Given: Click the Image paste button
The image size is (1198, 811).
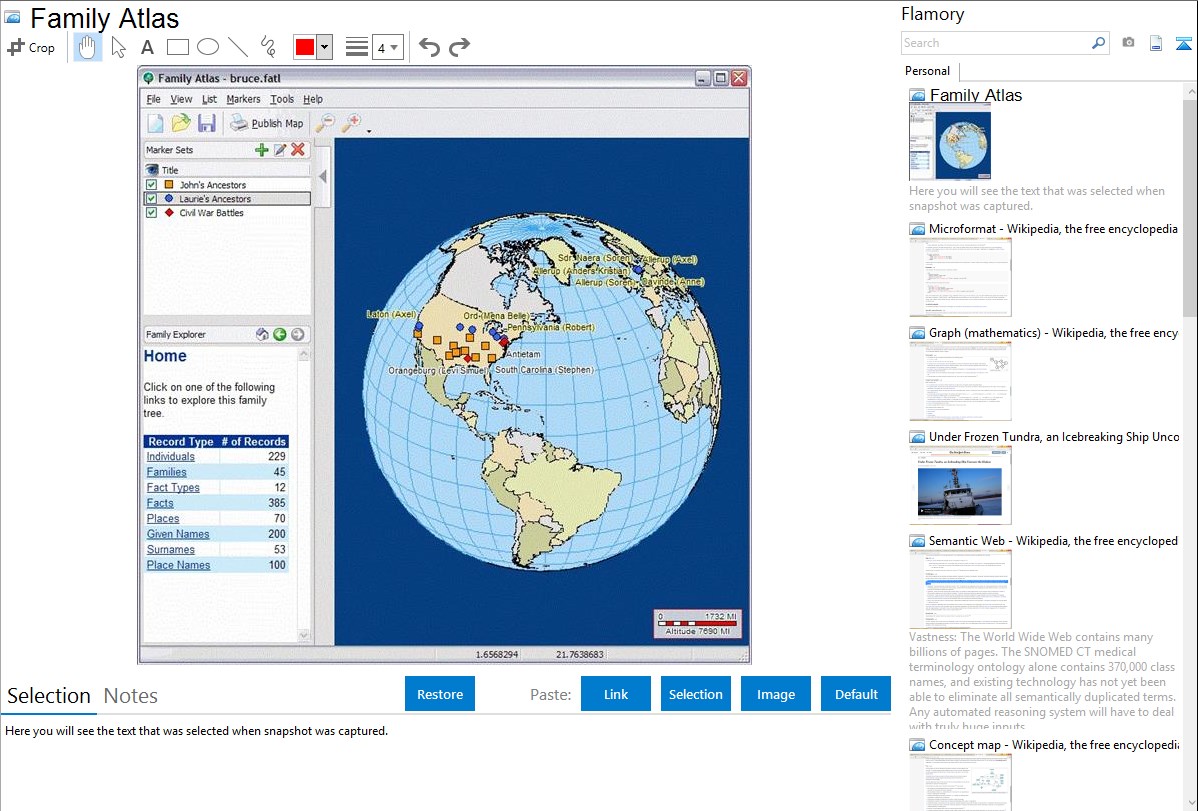Looking at the screenshot, I should pyautogui.click(x=775, y=694).
